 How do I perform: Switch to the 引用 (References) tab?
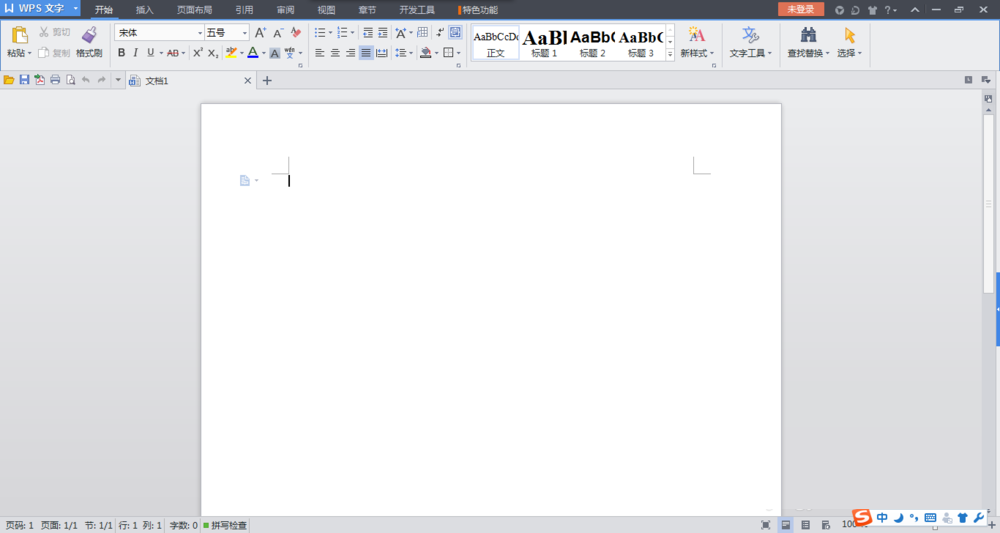(x=244, y=10)
